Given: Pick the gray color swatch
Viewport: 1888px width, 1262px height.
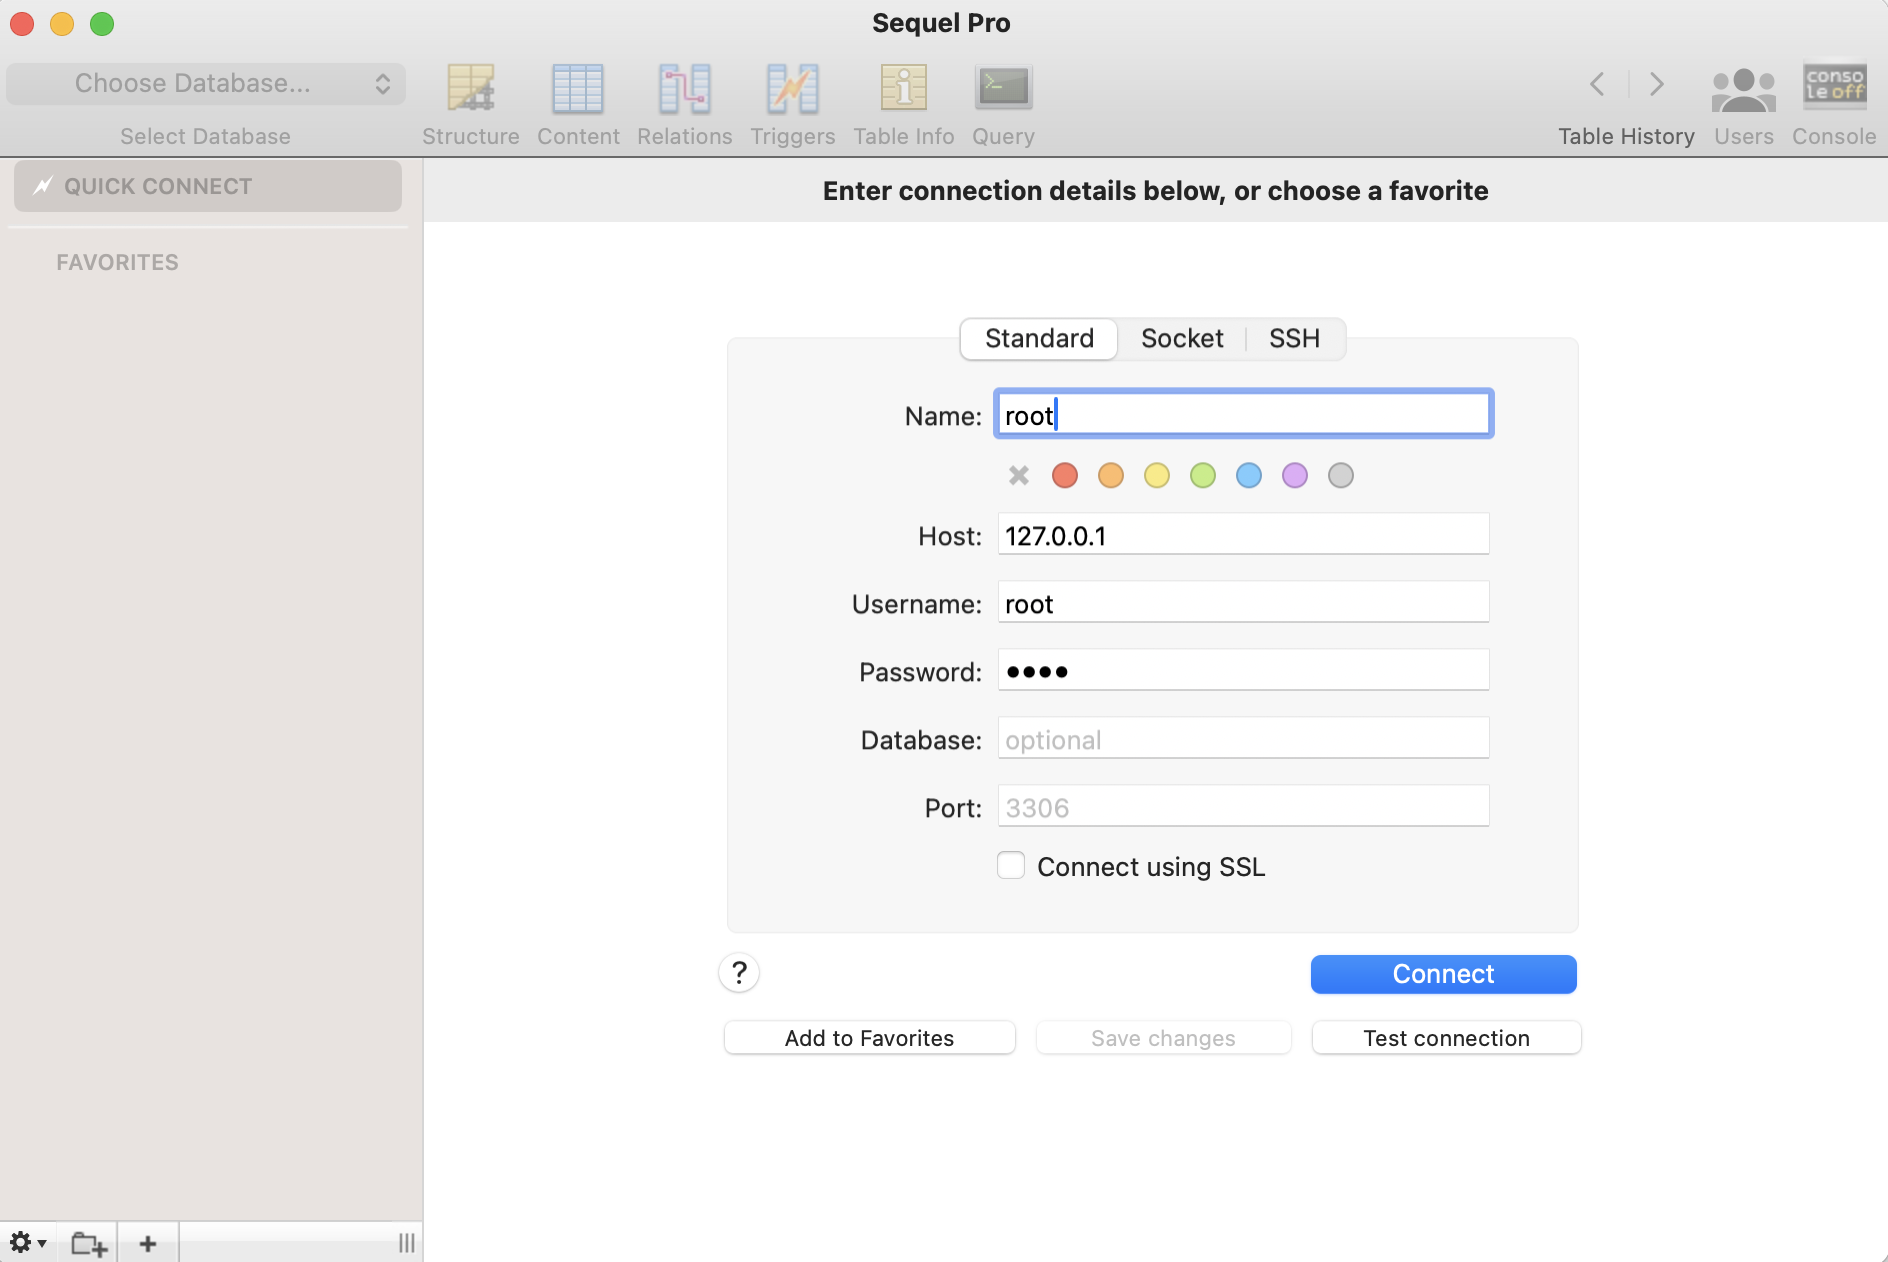Looking at the screenshot, I should 1341,475.
